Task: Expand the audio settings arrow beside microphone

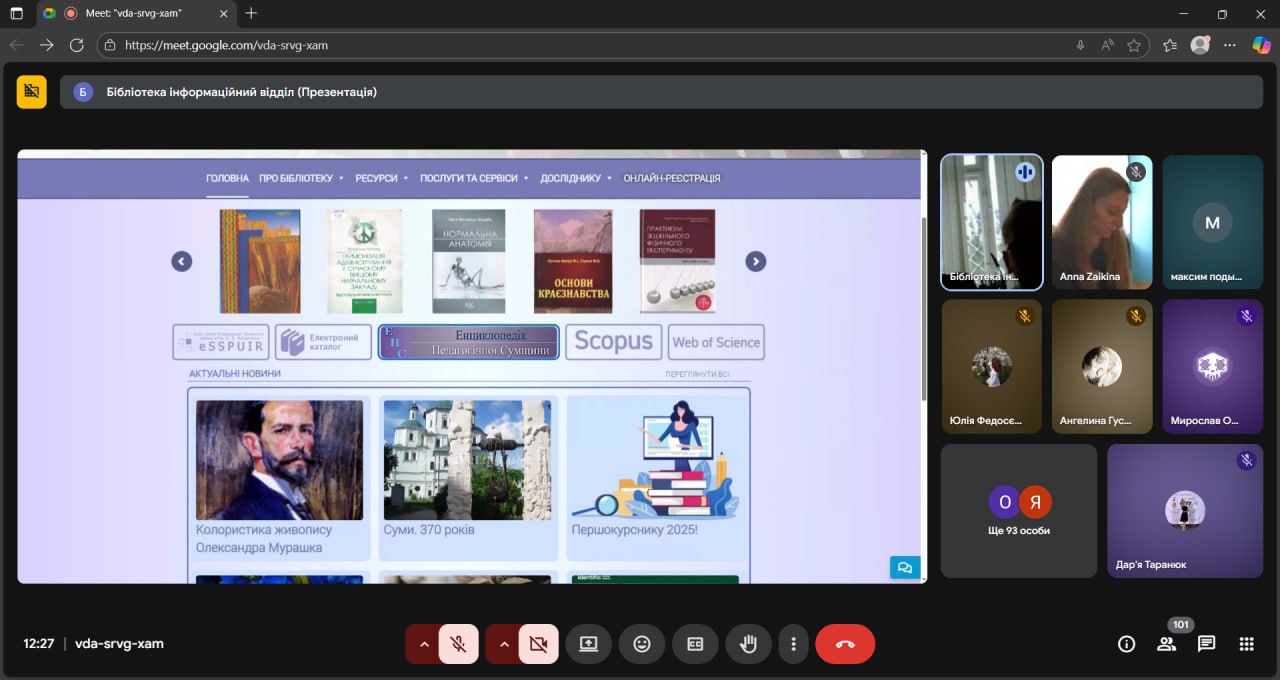Action: (424, 644)
